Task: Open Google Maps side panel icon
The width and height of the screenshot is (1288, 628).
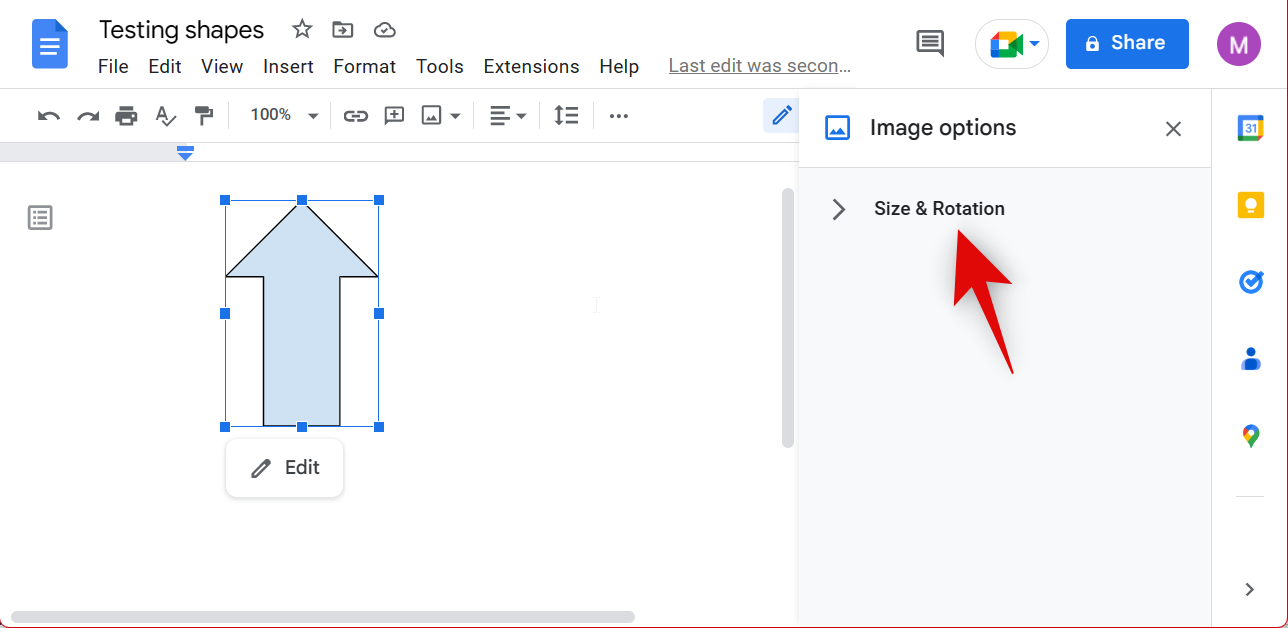Action: click(x=1250, y=436)
